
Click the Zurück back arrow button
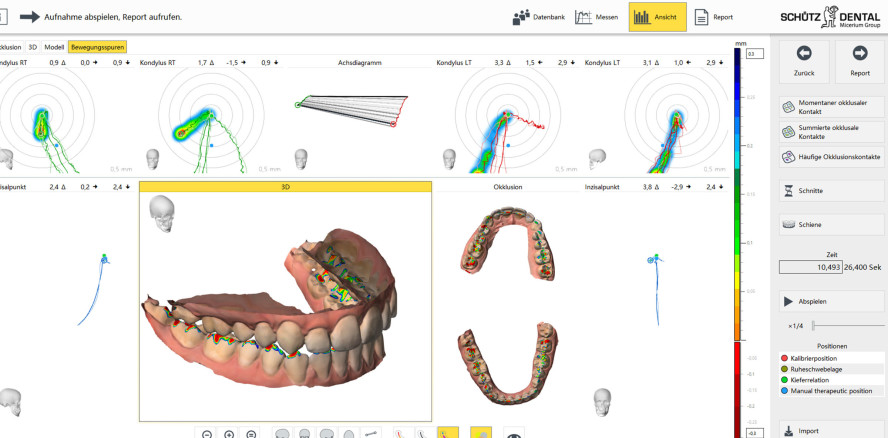[804, 62]
